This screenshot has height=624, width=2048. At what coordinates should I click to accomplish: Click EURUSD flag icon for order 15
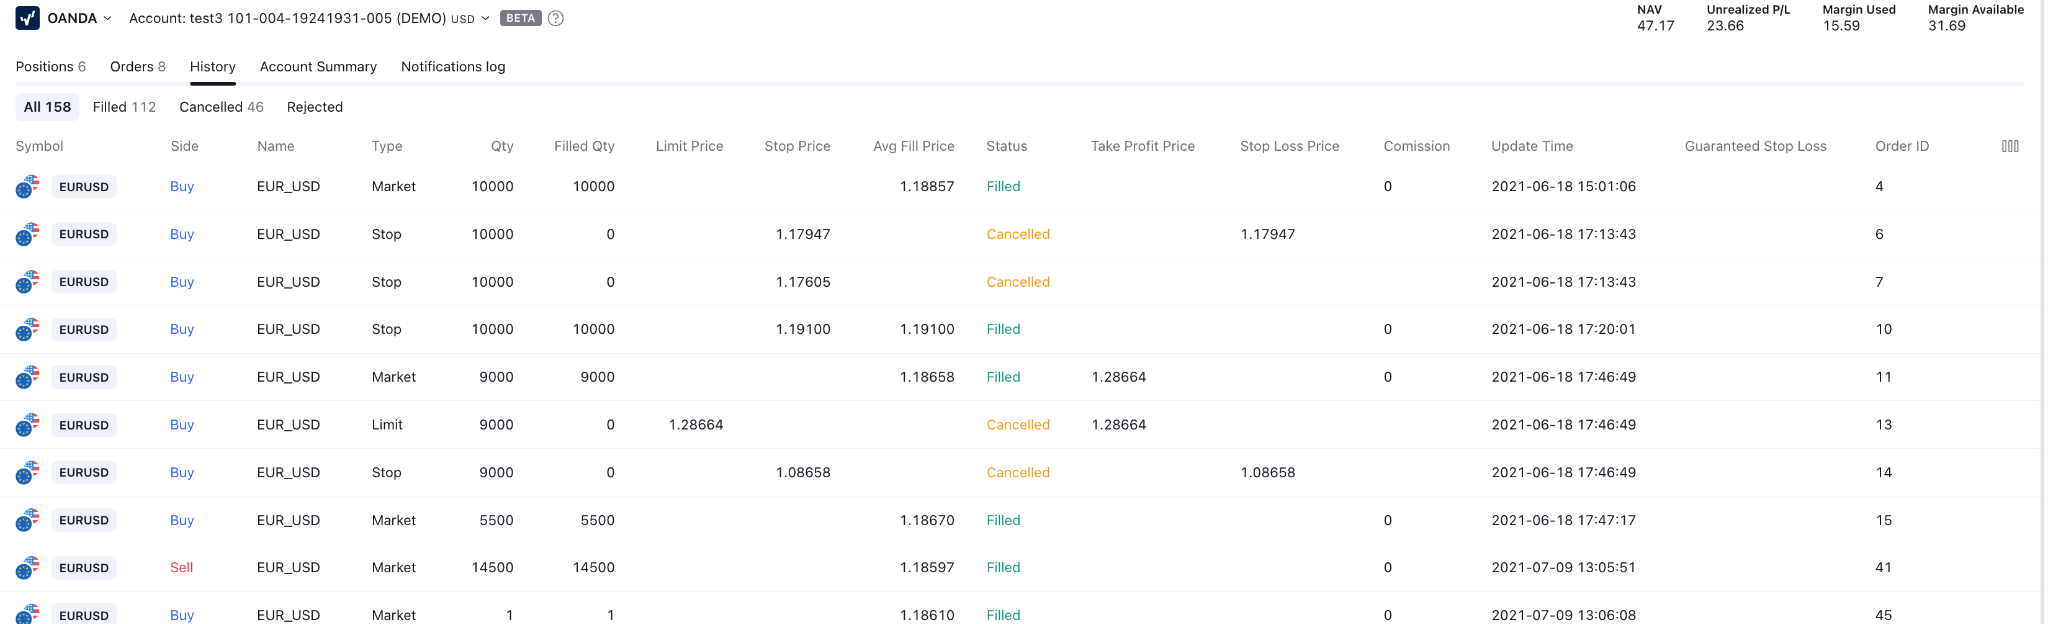click(27, 520)
